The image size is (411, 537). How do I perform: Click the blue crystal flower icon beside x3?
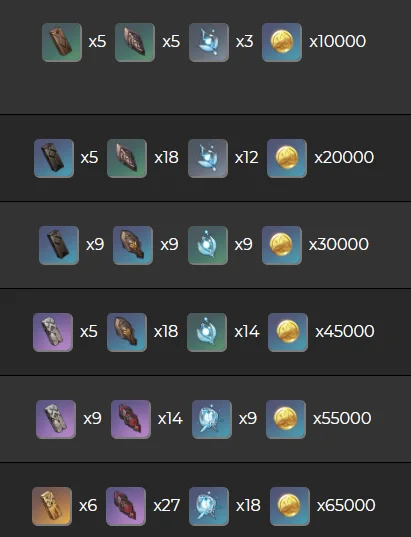click(x=209, y=42)
